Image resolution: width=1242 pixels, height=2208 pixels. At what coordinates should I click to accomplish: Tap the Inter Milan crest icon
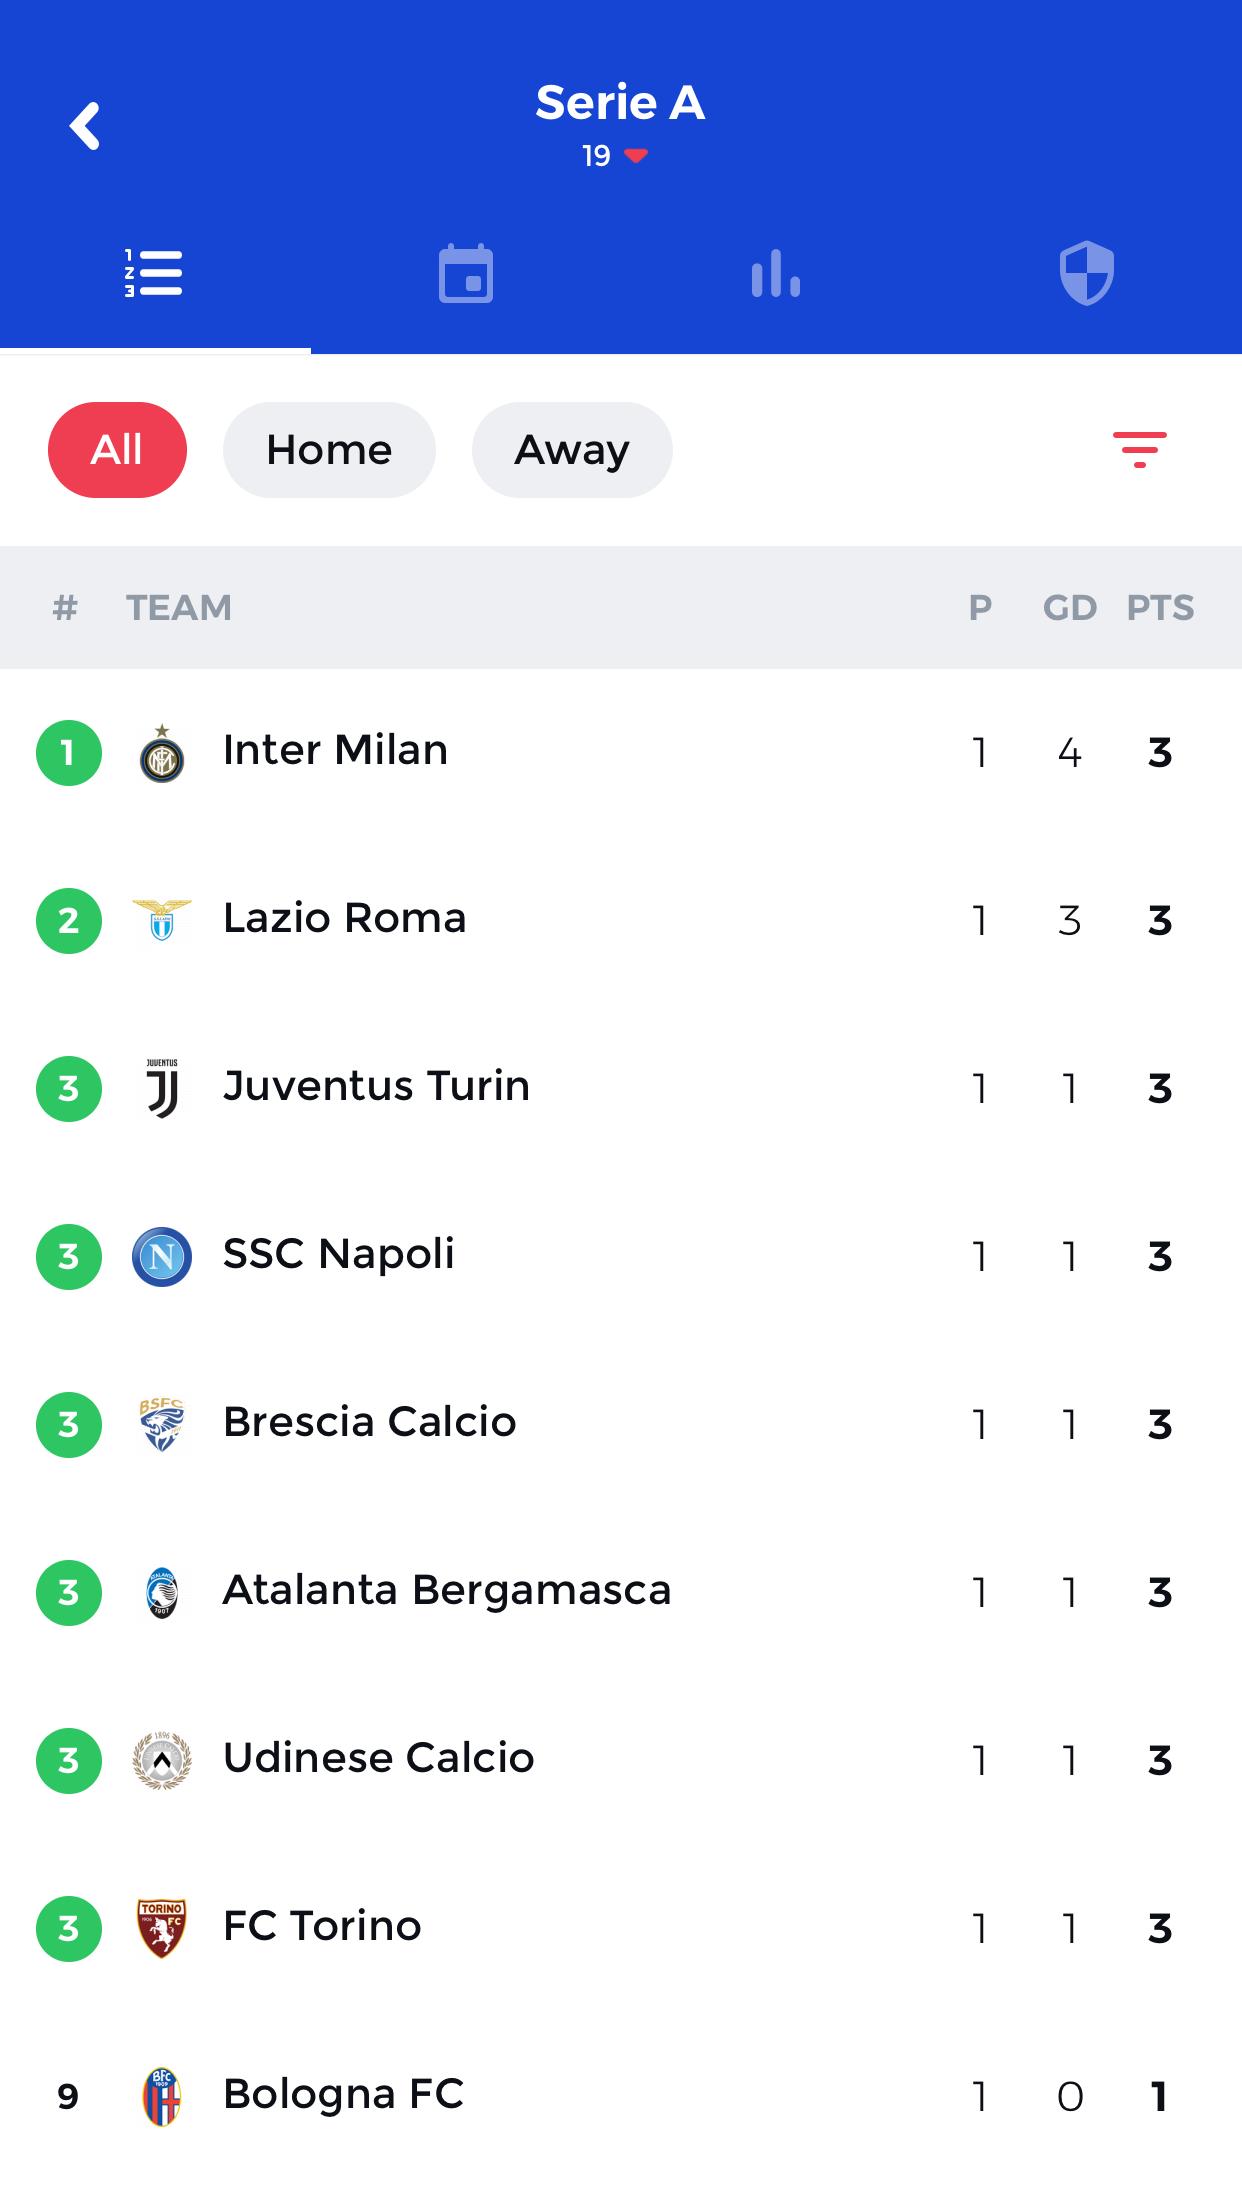point(162,754)
